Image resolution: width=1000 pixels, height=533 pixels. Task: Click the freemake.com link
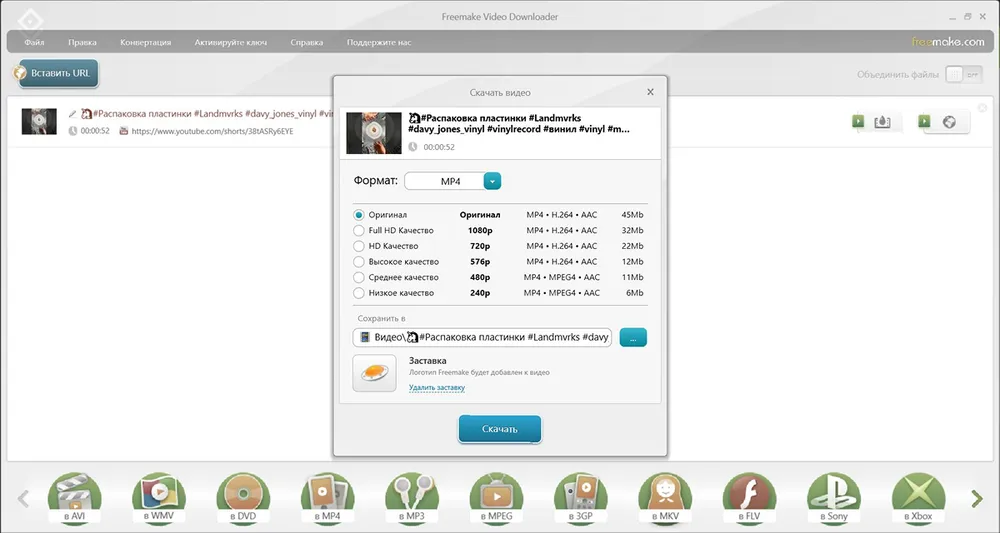pyautogui.click(x=948, y=41)
